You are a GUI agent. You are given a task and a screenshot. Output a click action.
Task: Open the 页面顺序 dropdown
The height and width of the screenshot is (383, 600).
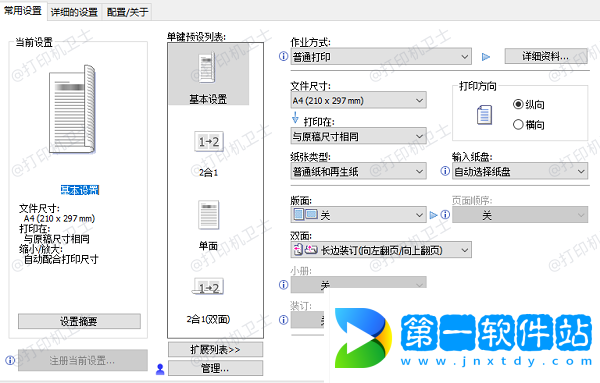(x=520, y=215)
